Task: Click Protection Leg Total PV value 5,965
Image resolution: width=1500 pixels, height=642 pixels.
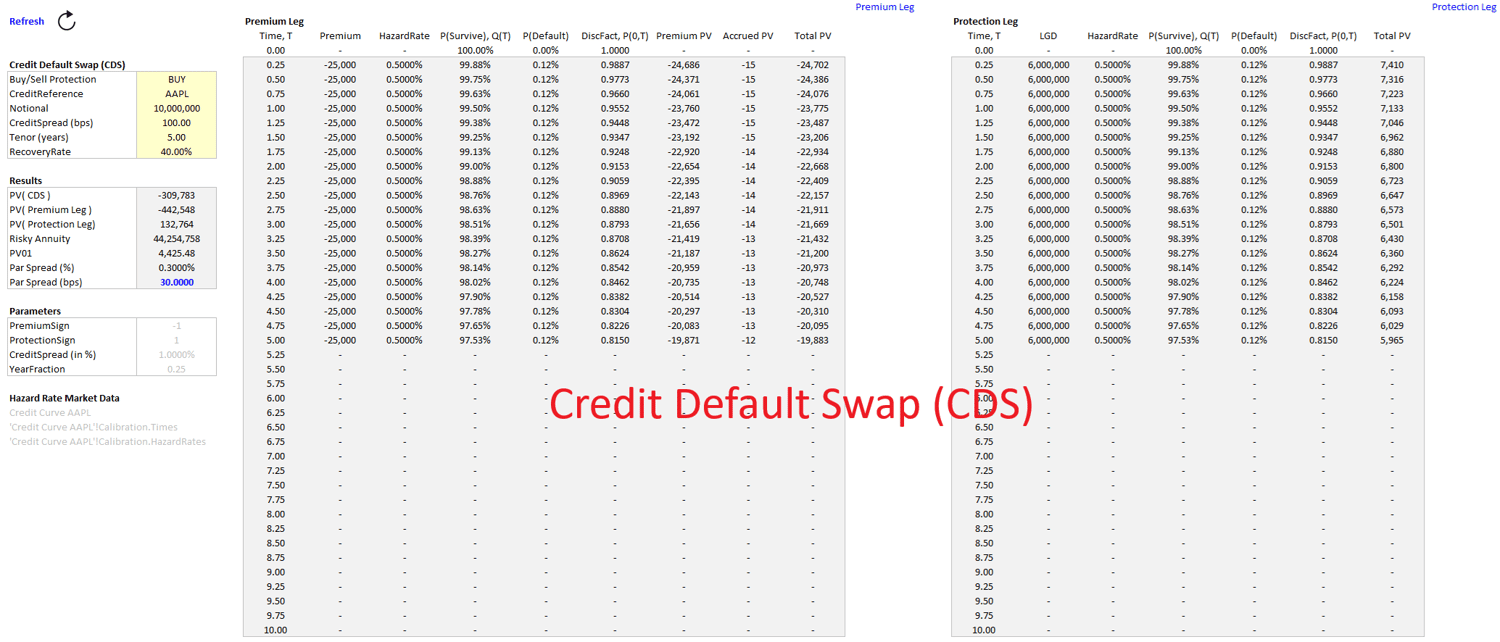Action: pyautogui.click(x=1392, y=341)
